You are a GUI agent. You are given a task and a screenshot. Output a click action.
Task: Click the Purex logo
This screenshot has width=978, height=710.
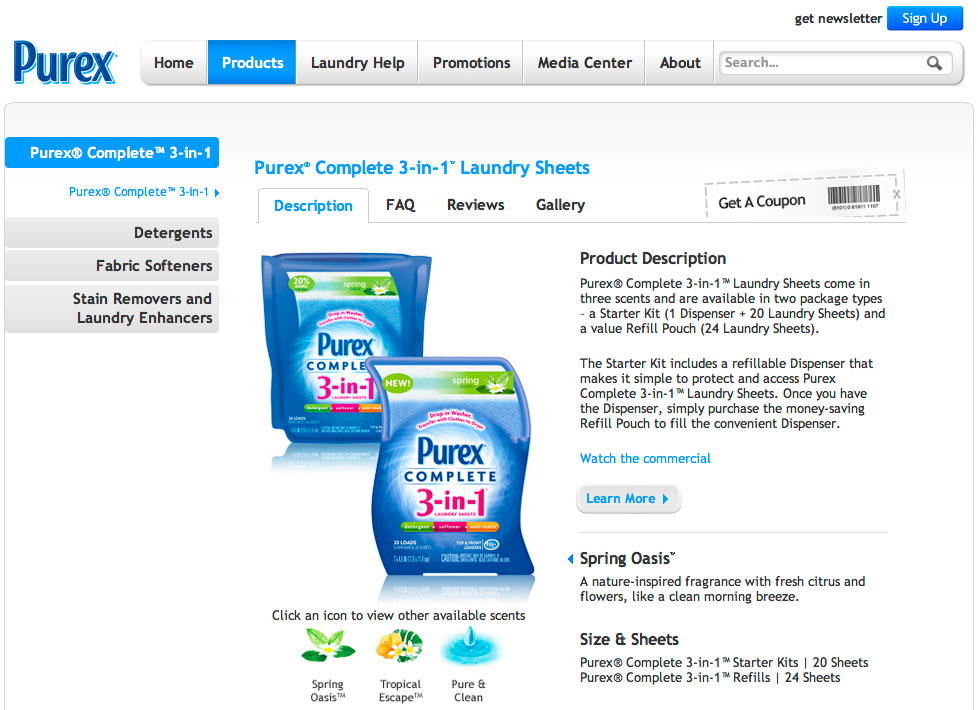[x=65, y=62]
